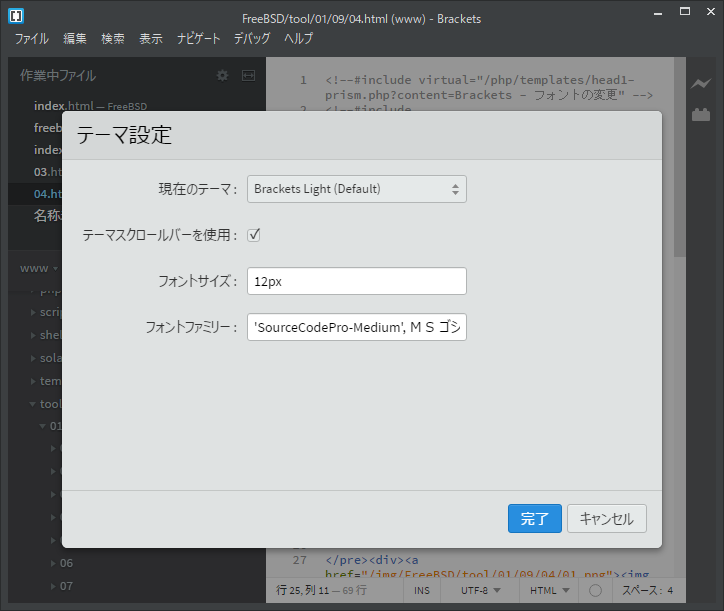Click the 作業中ファイル header

pyautogui.click(x=58, y=75)
